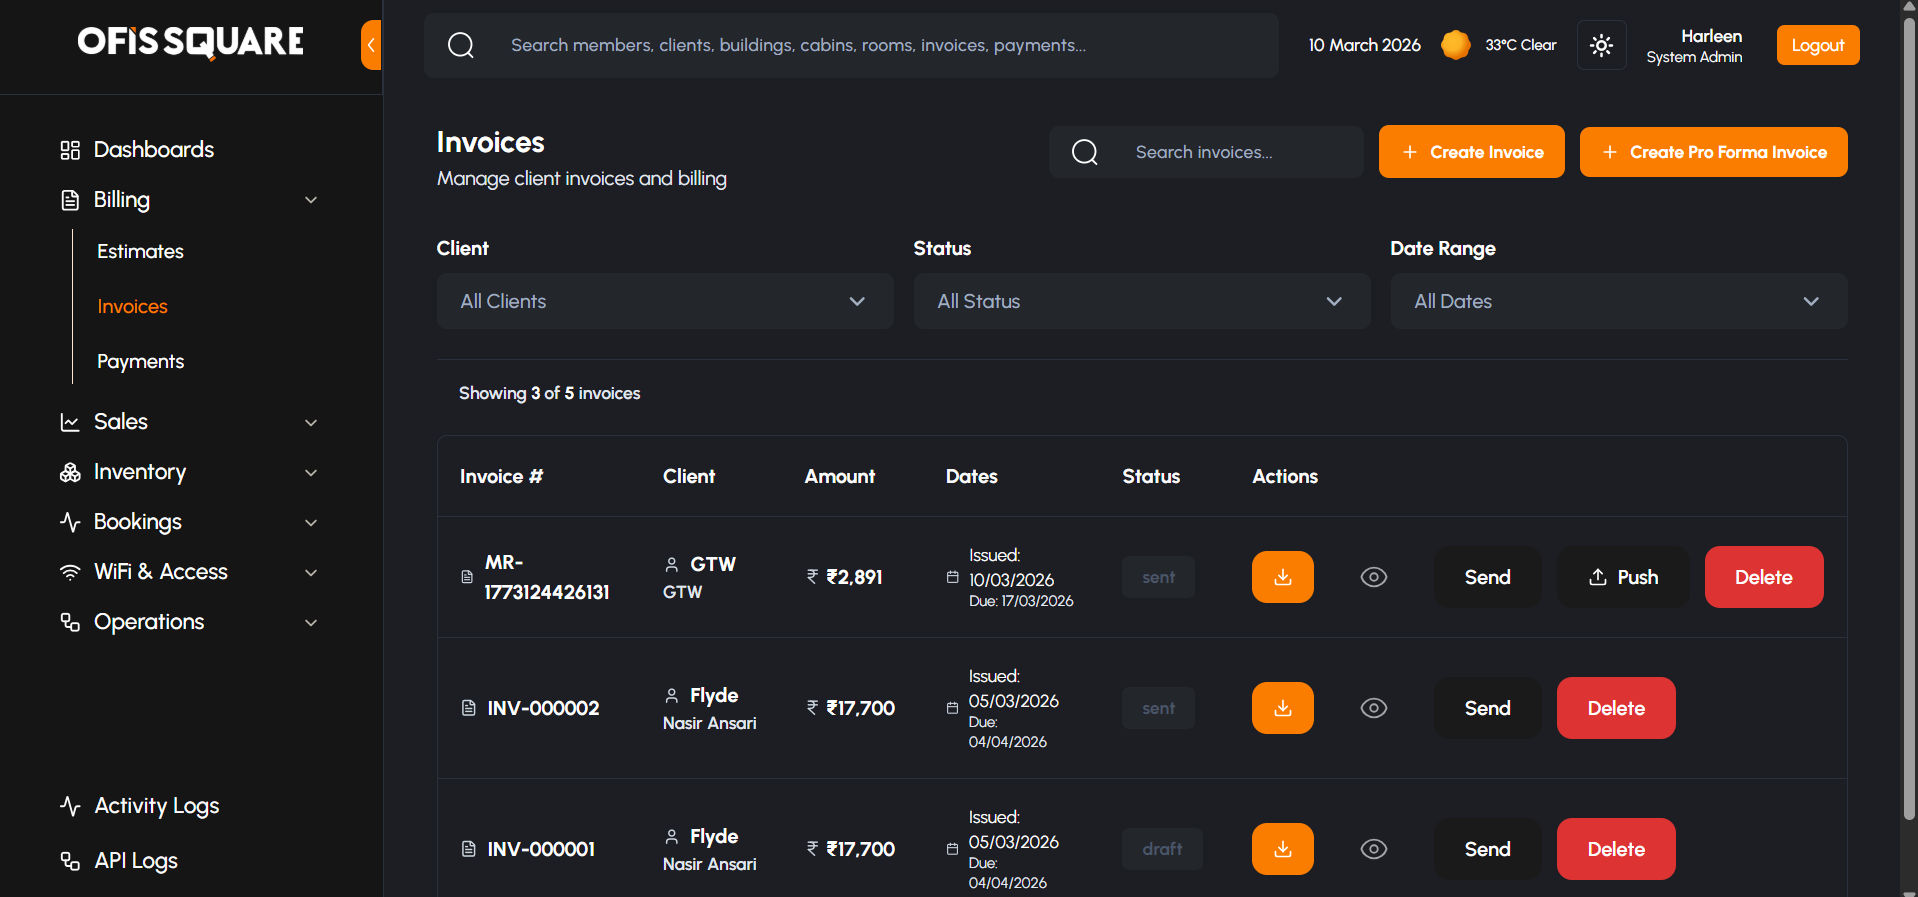The width and height of the screenshot is (1918, 897).
Task: Push invoice MR-1773124426131
Action: tap(1623, 577)
